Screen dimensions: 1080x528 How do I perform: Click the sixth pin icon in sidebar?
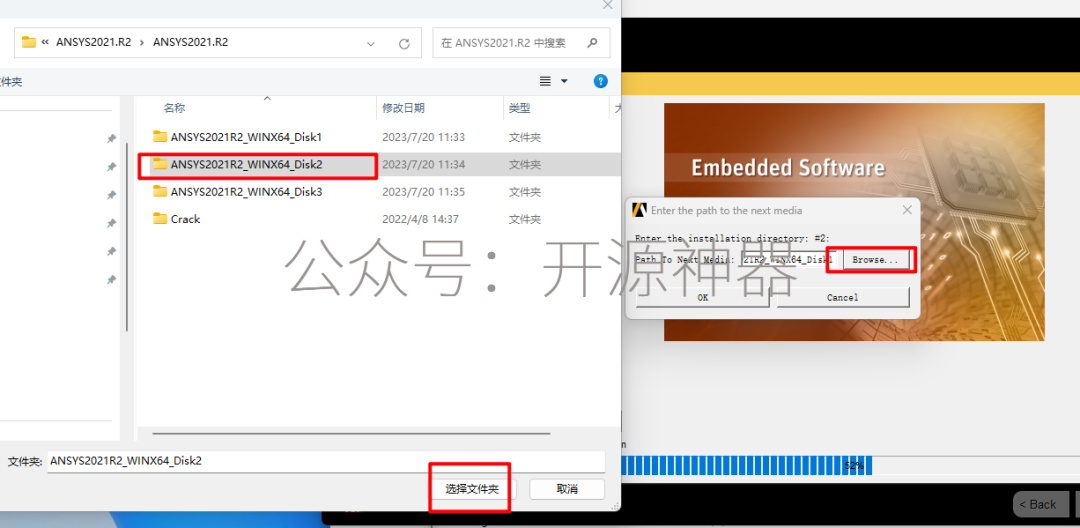111,279
